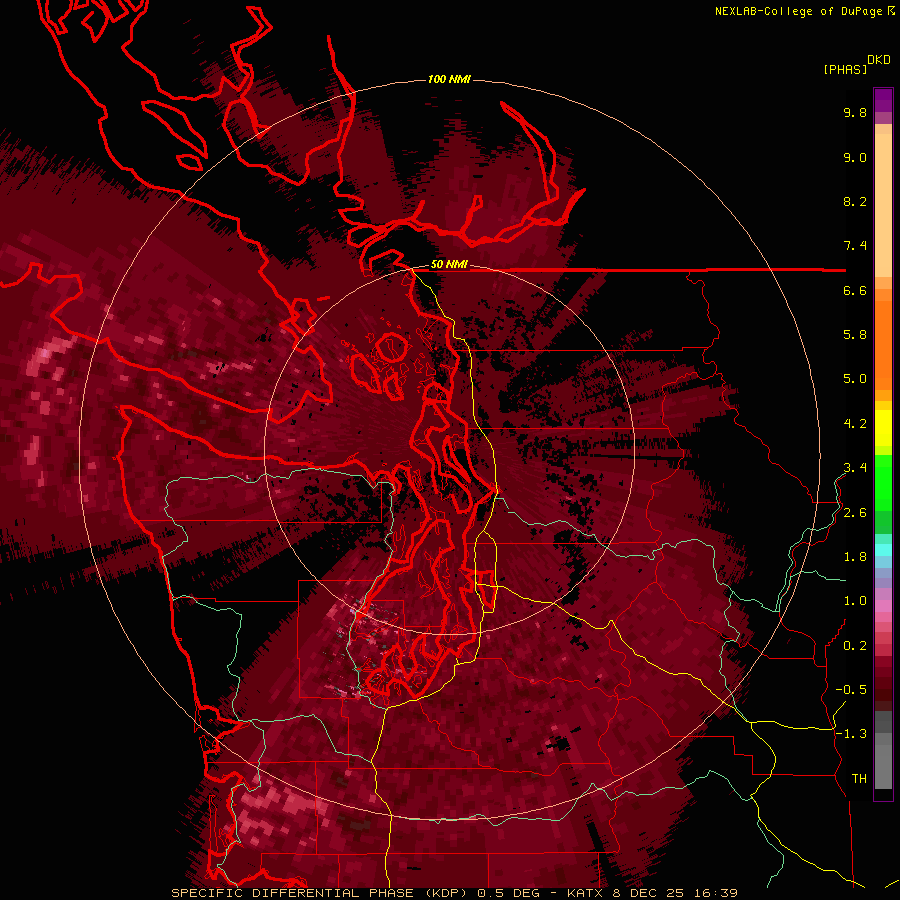The height and width of the screenshot is (900, 900).
Task: Select the 2.6 legend value
Action: 855,513
